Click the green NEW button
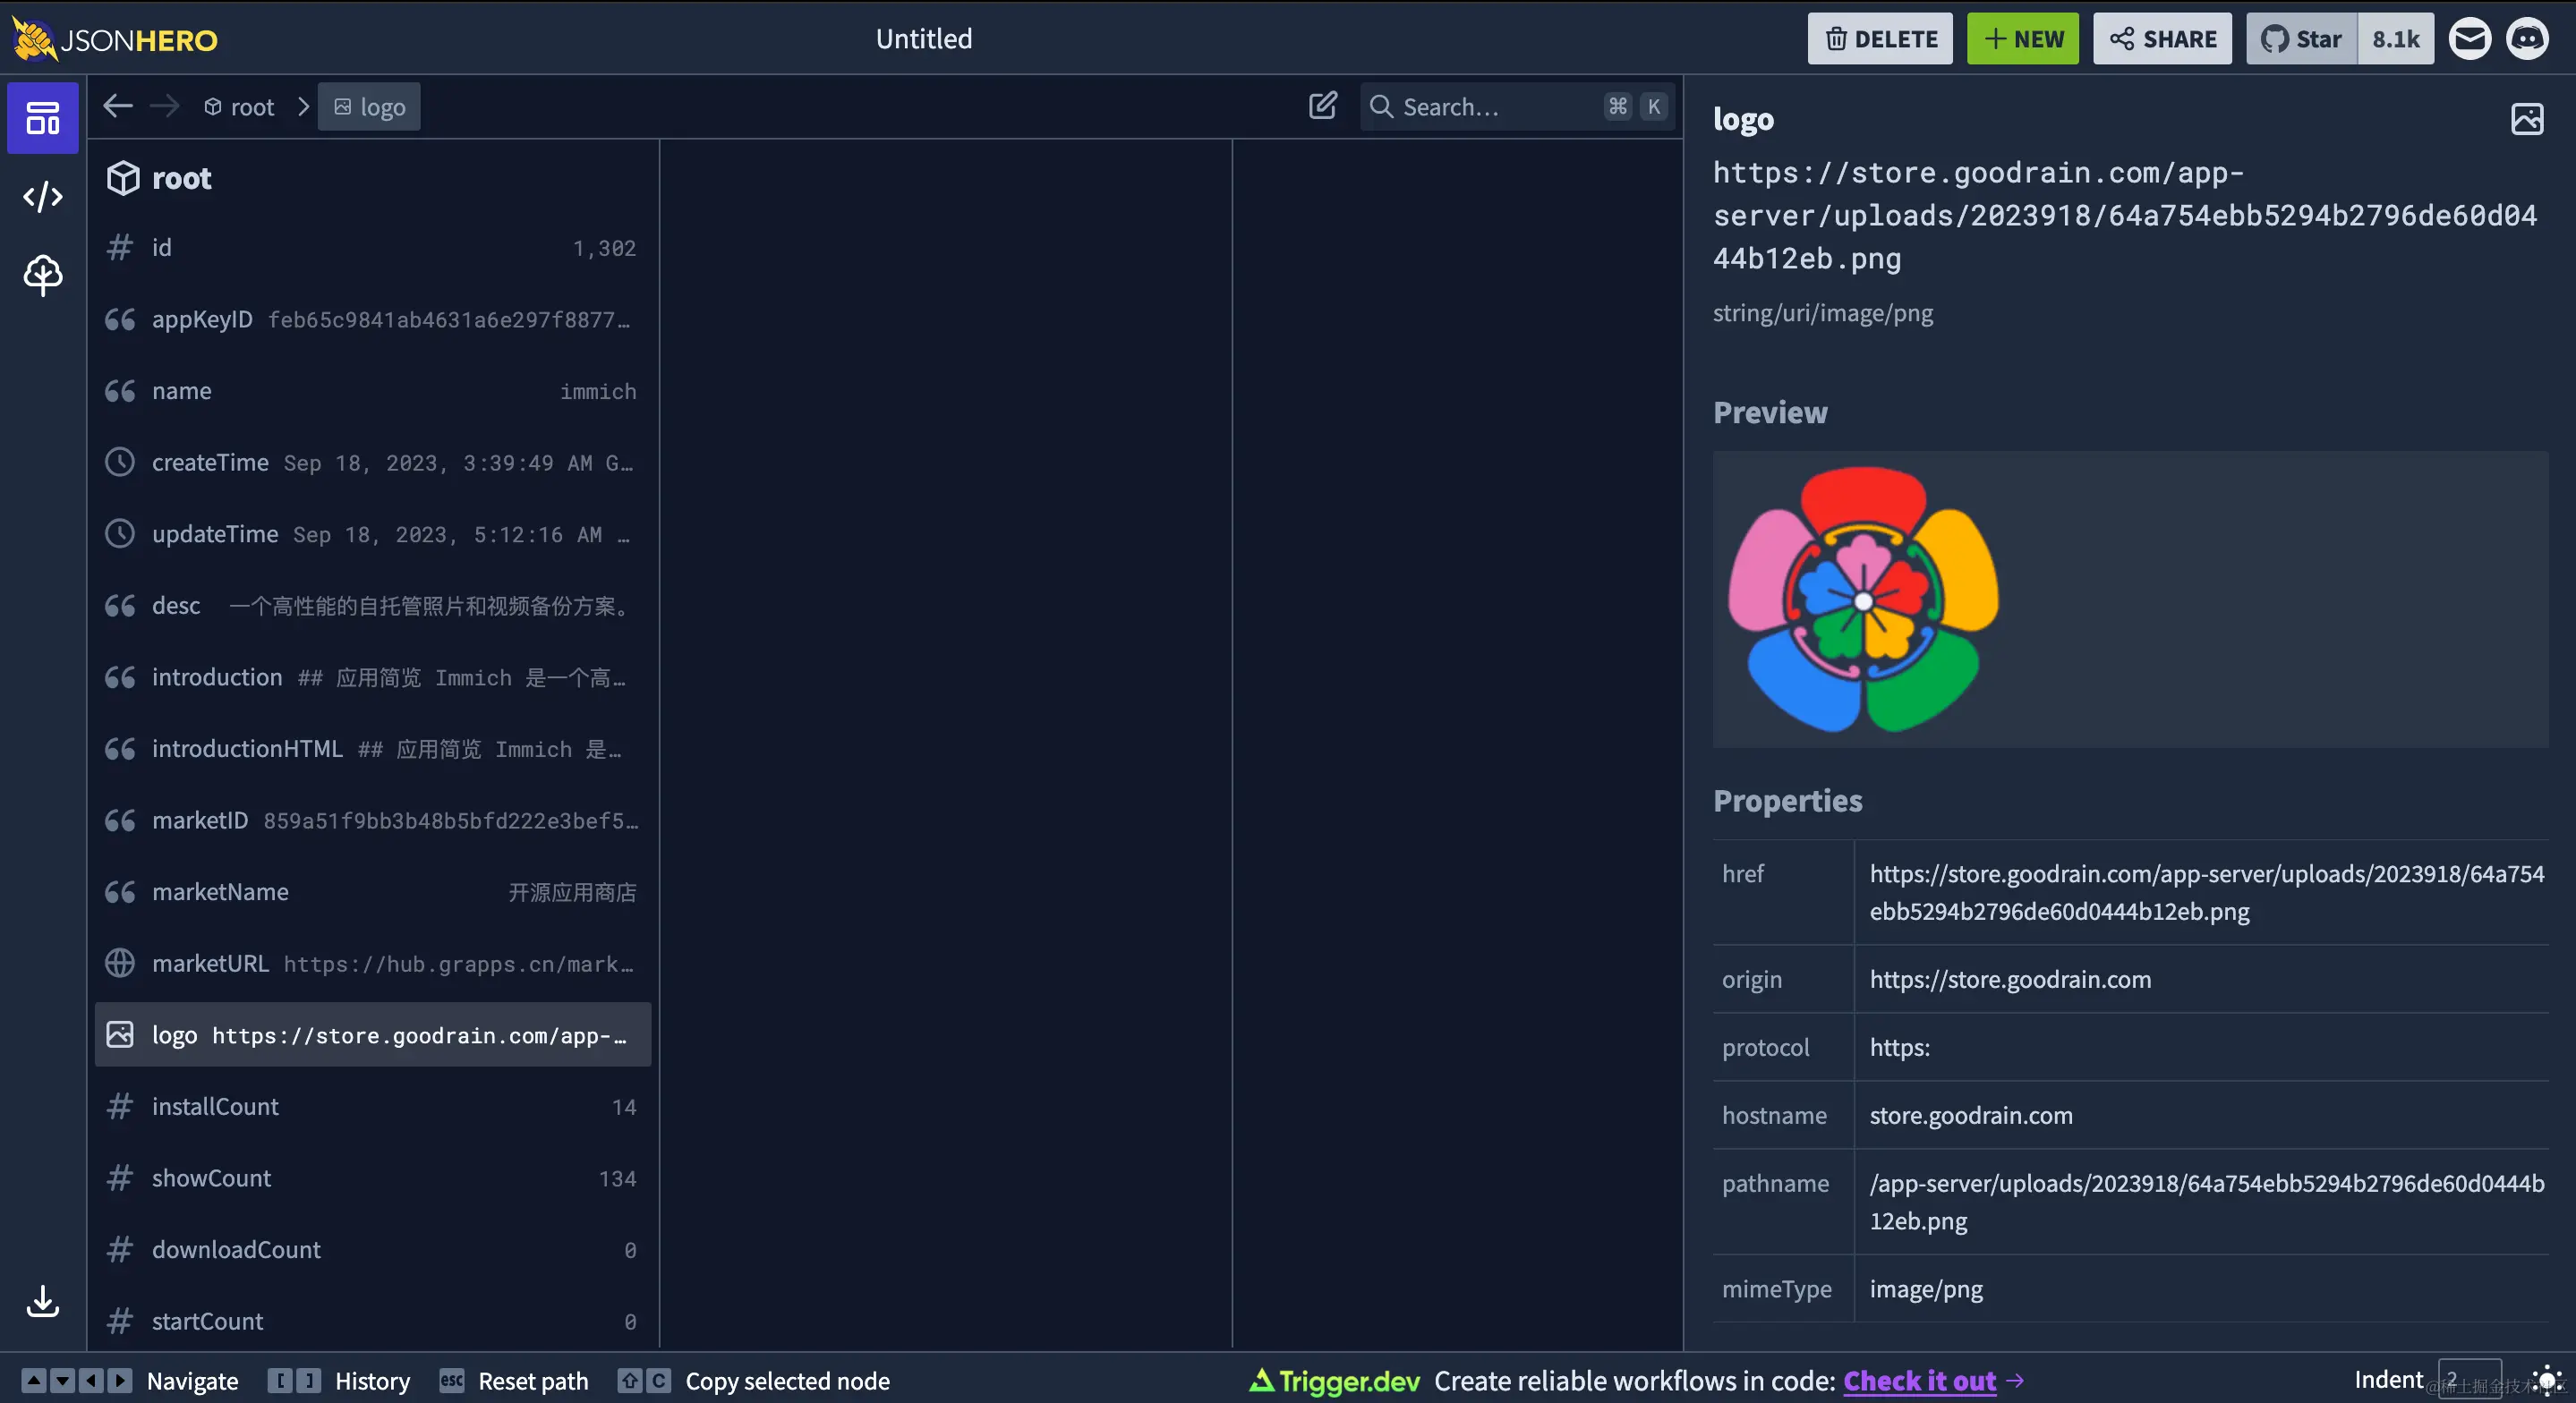2576x1403 pixels. 2022,39
